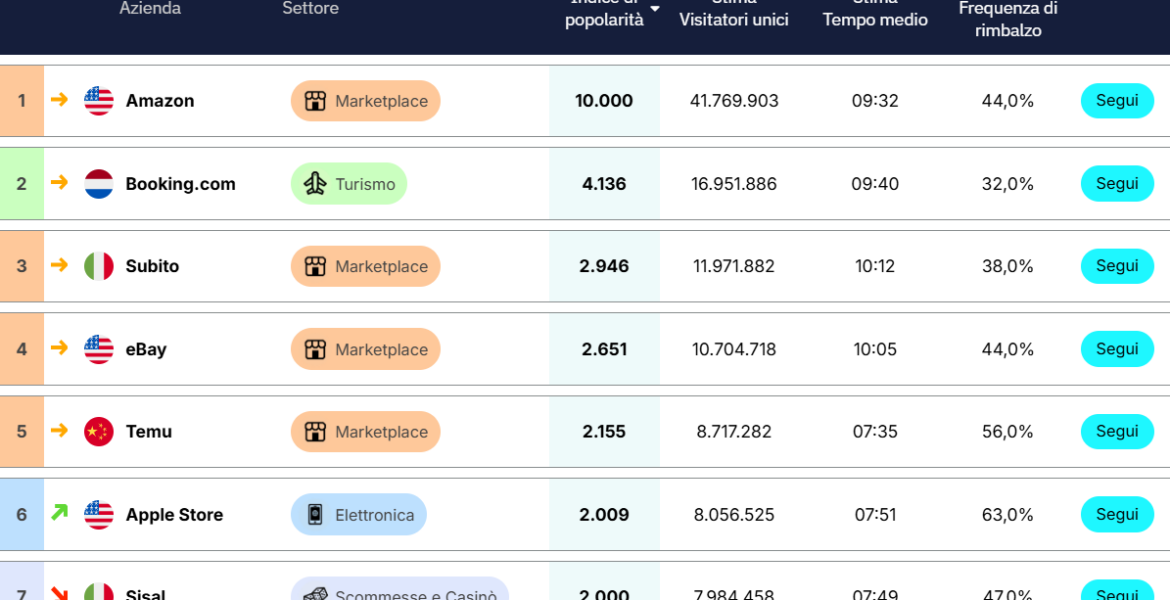
Task: Open the Sisal company name
Action: [x=146, y=596]
